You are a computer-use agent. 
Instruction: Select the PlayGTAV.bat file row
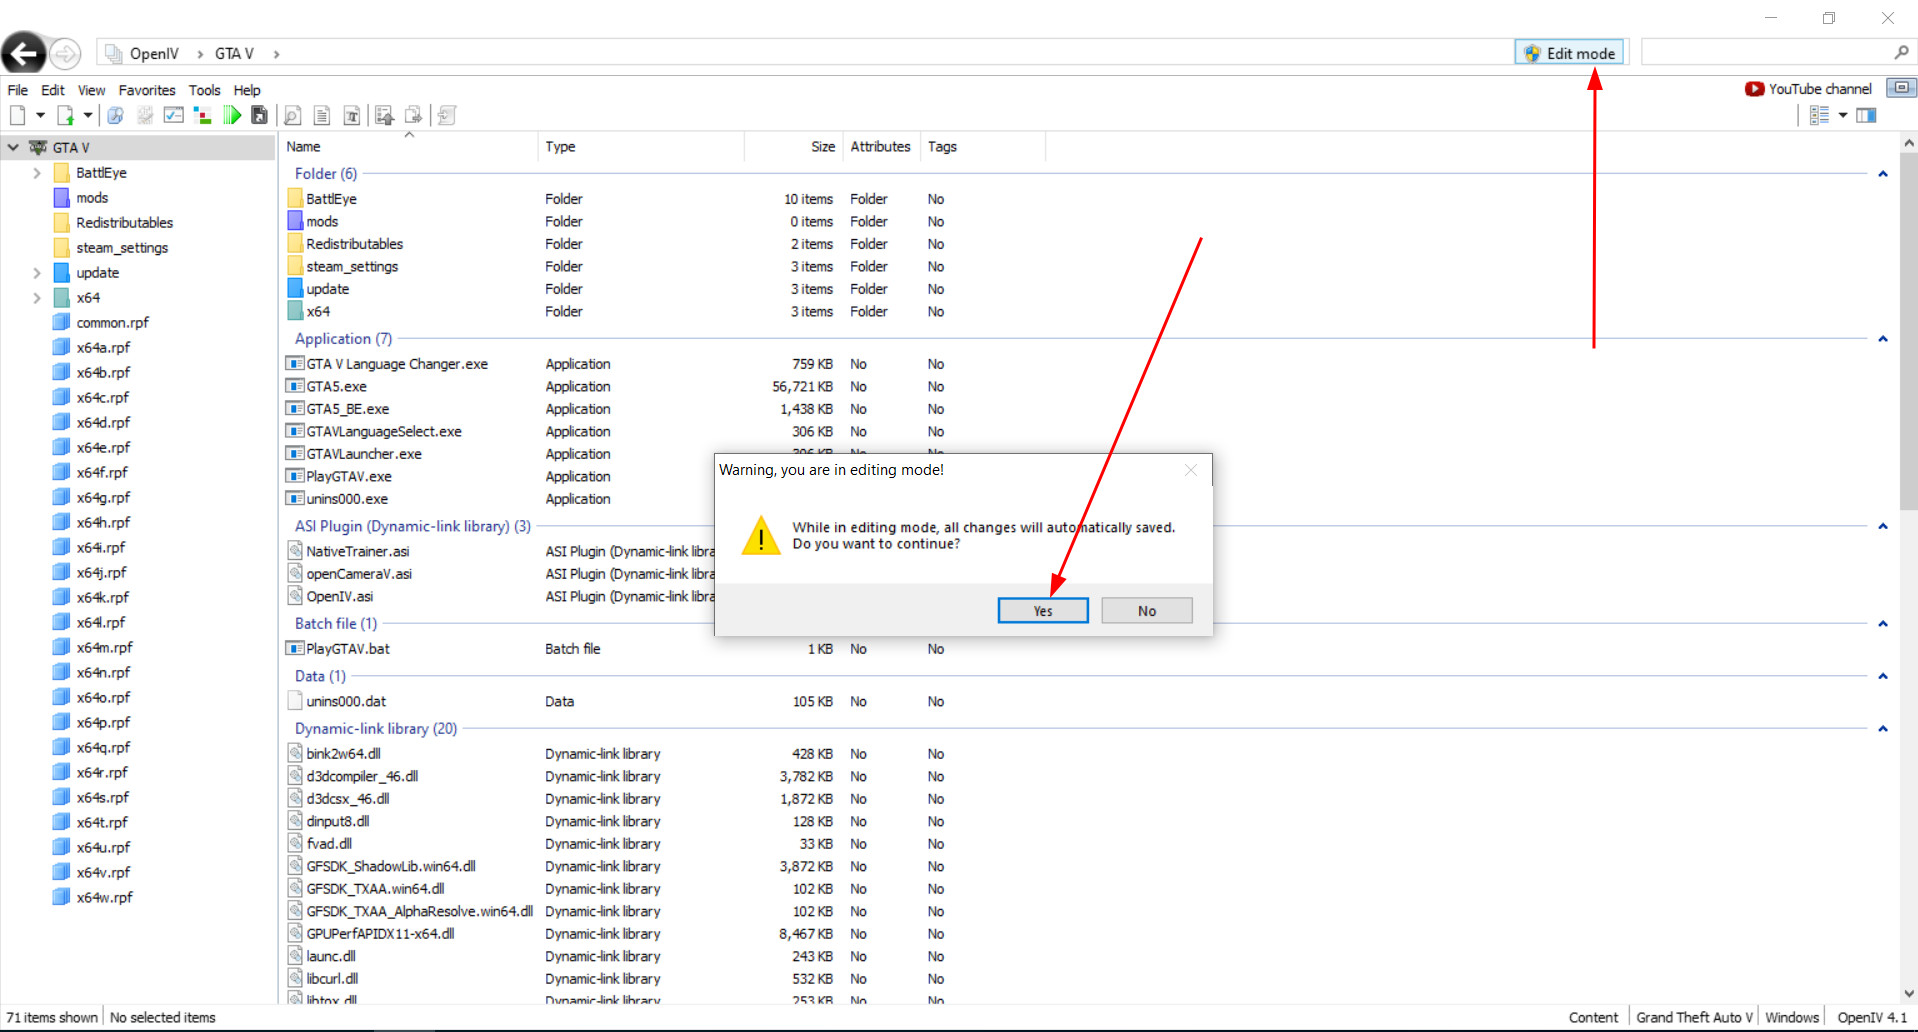click(615, 649)
